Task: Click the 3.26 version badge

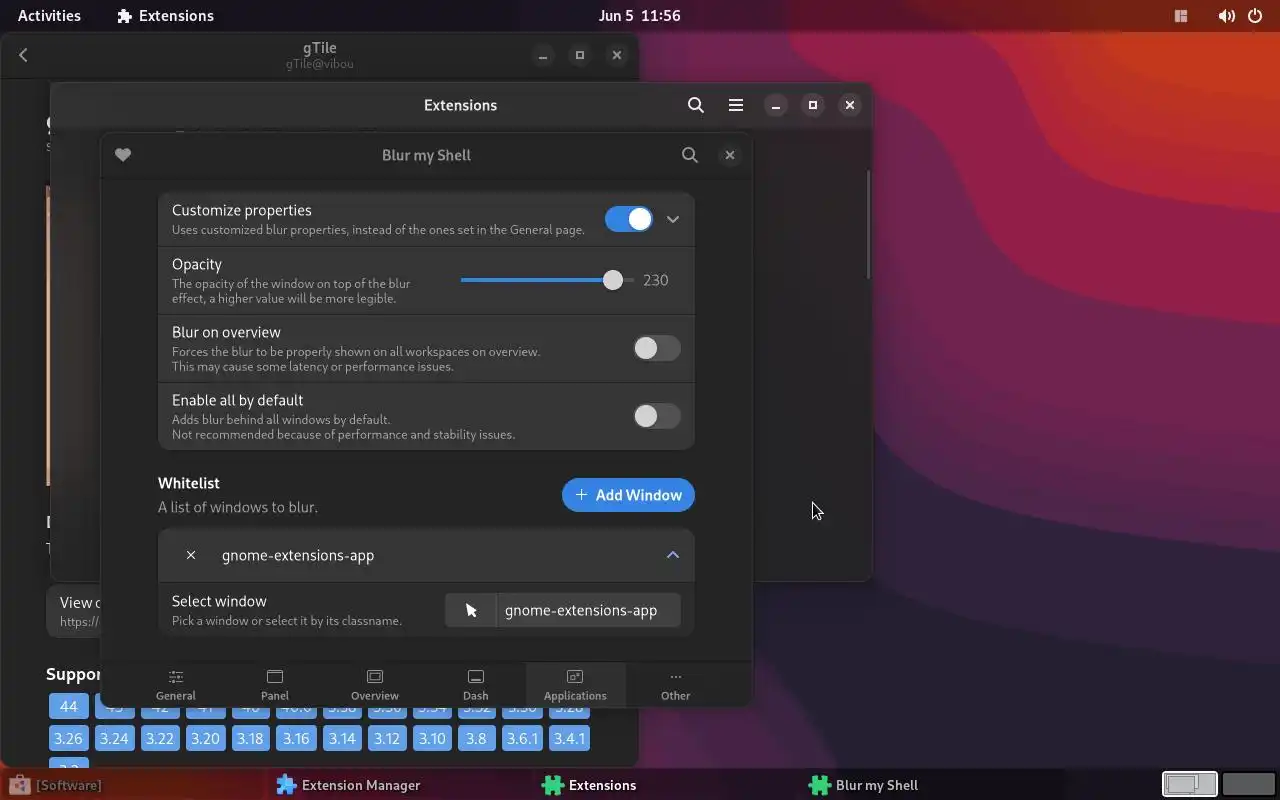Action: [x=68, y=739]
